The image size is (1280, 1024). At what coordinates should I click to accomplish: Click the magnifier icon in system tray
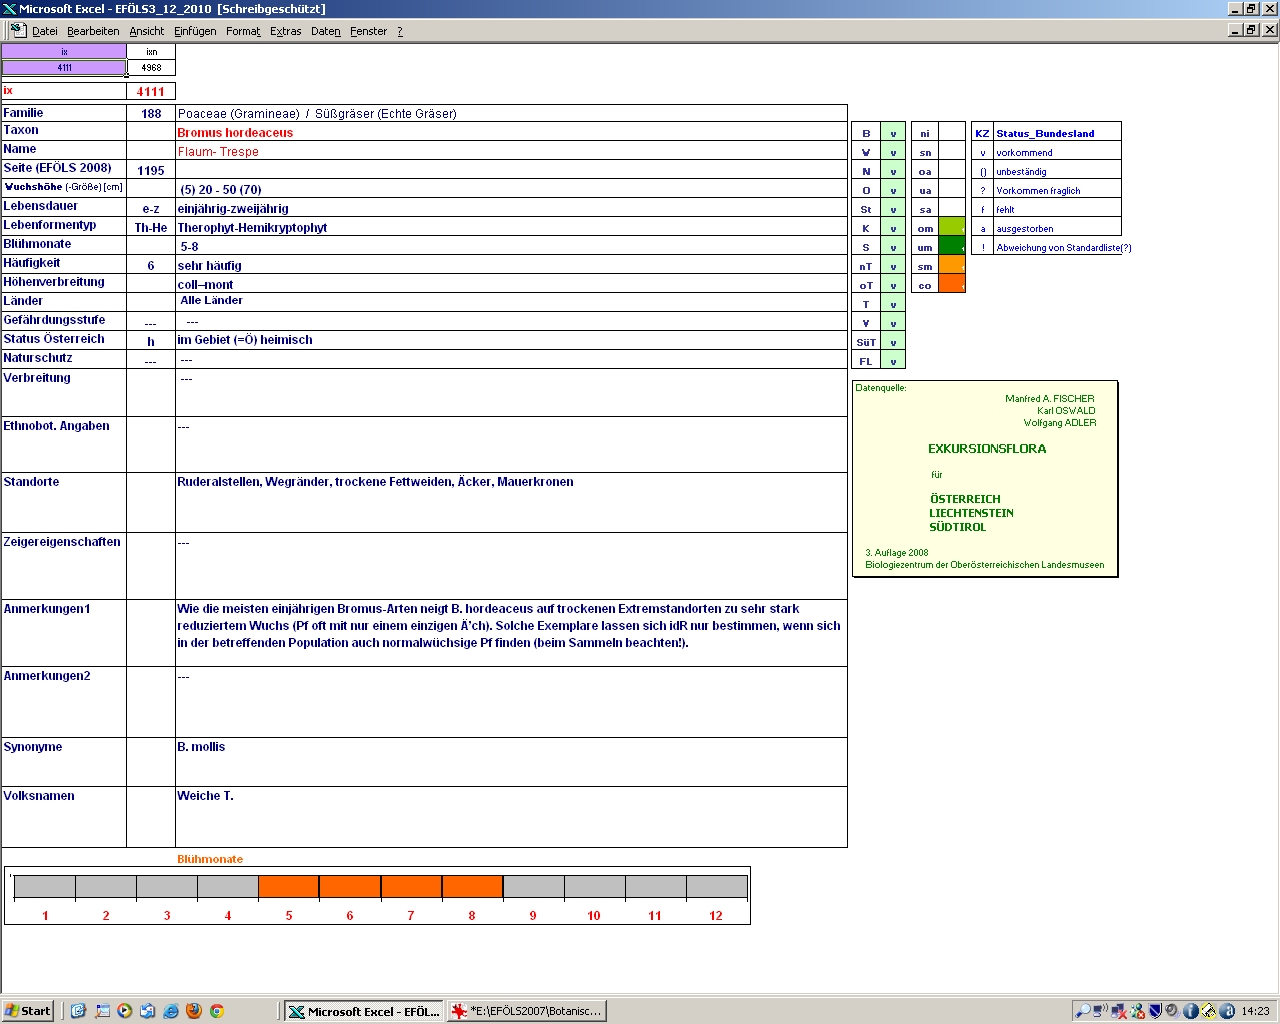click(x=1082, y=1011)
